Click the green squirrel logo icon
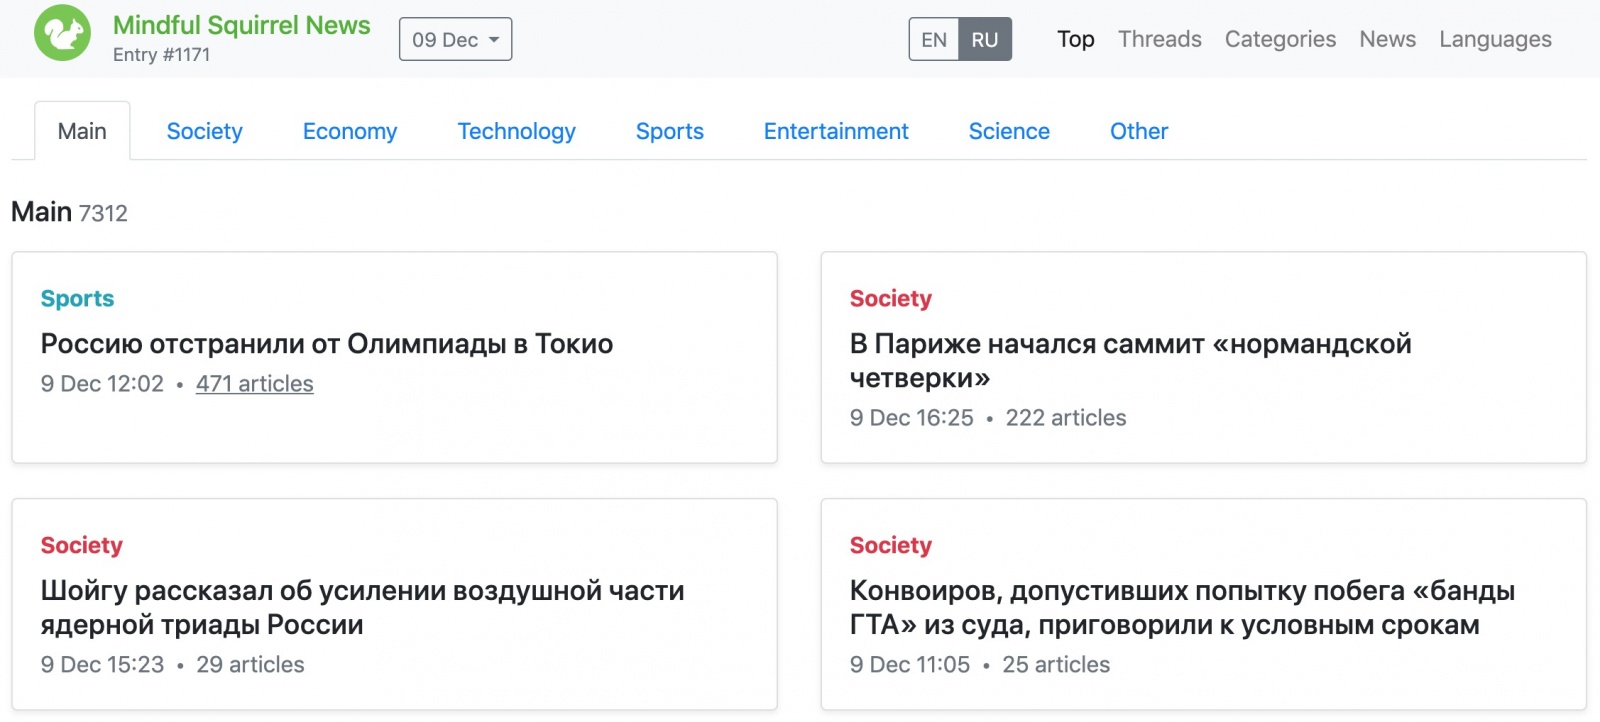Image resolution: width=1600 pixels, height=722 pixels. [x=62, y=33]
